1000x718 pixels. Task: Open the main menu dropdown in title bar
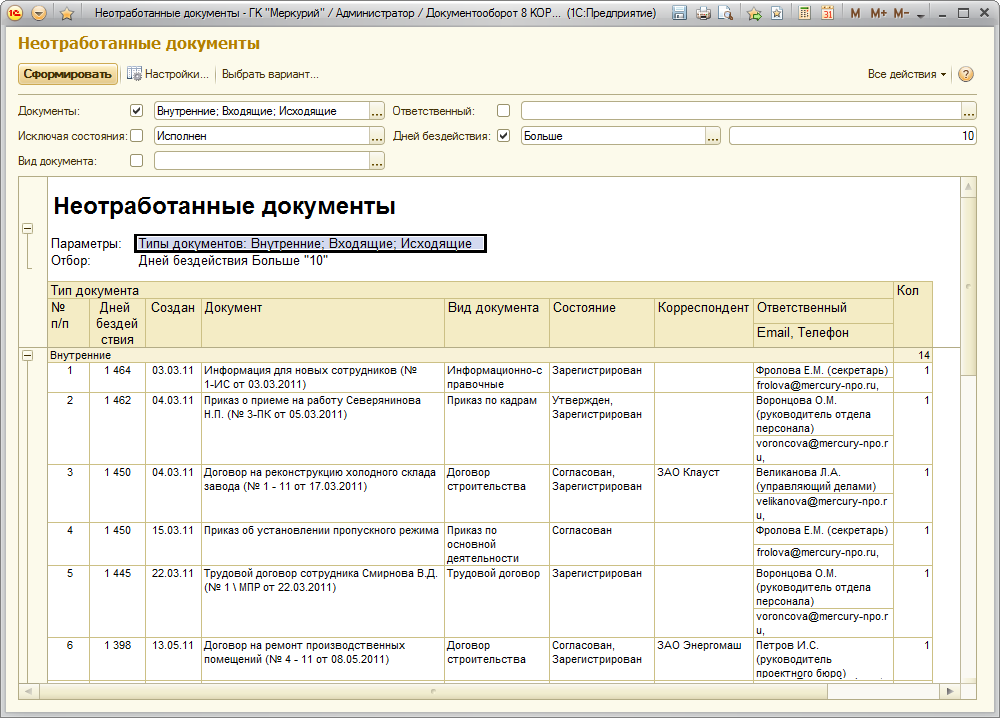(x=39, y=13)
